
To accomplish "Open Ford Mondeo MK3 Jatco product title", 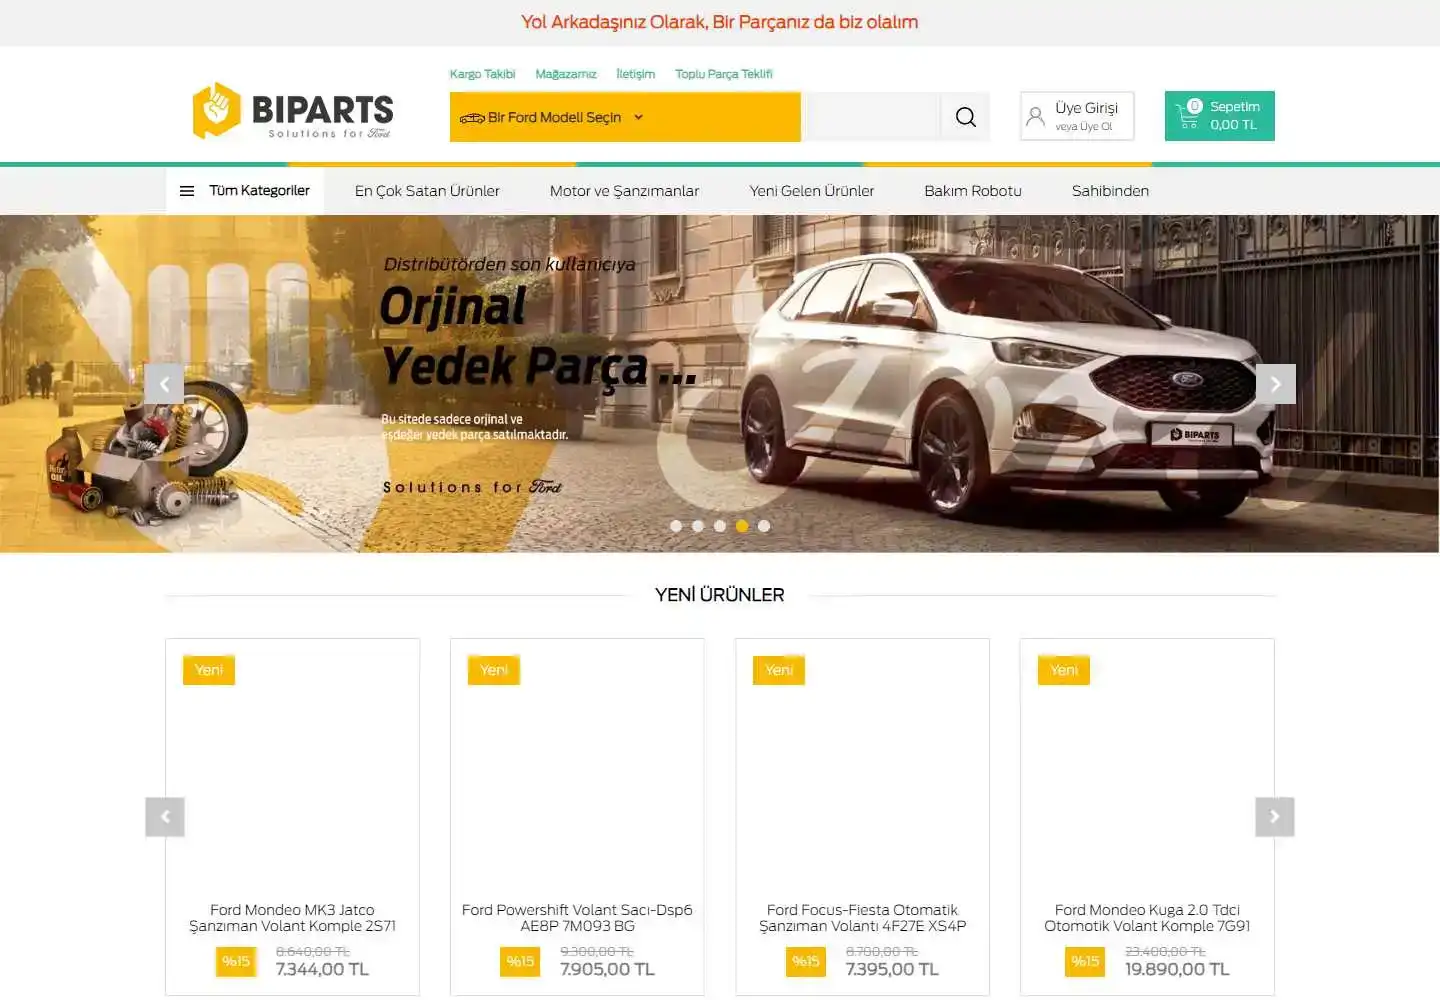I will click(x=293, y=918).
